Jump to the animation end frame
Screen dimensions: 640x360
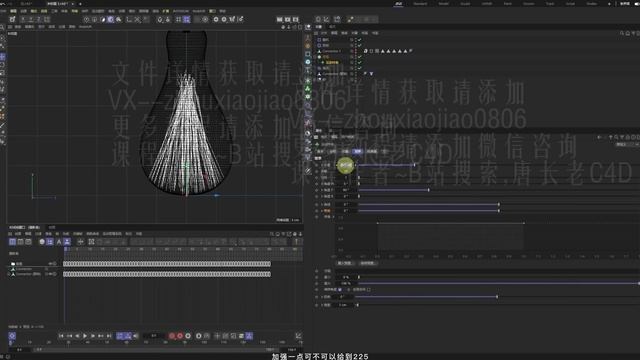click(109, 336)
